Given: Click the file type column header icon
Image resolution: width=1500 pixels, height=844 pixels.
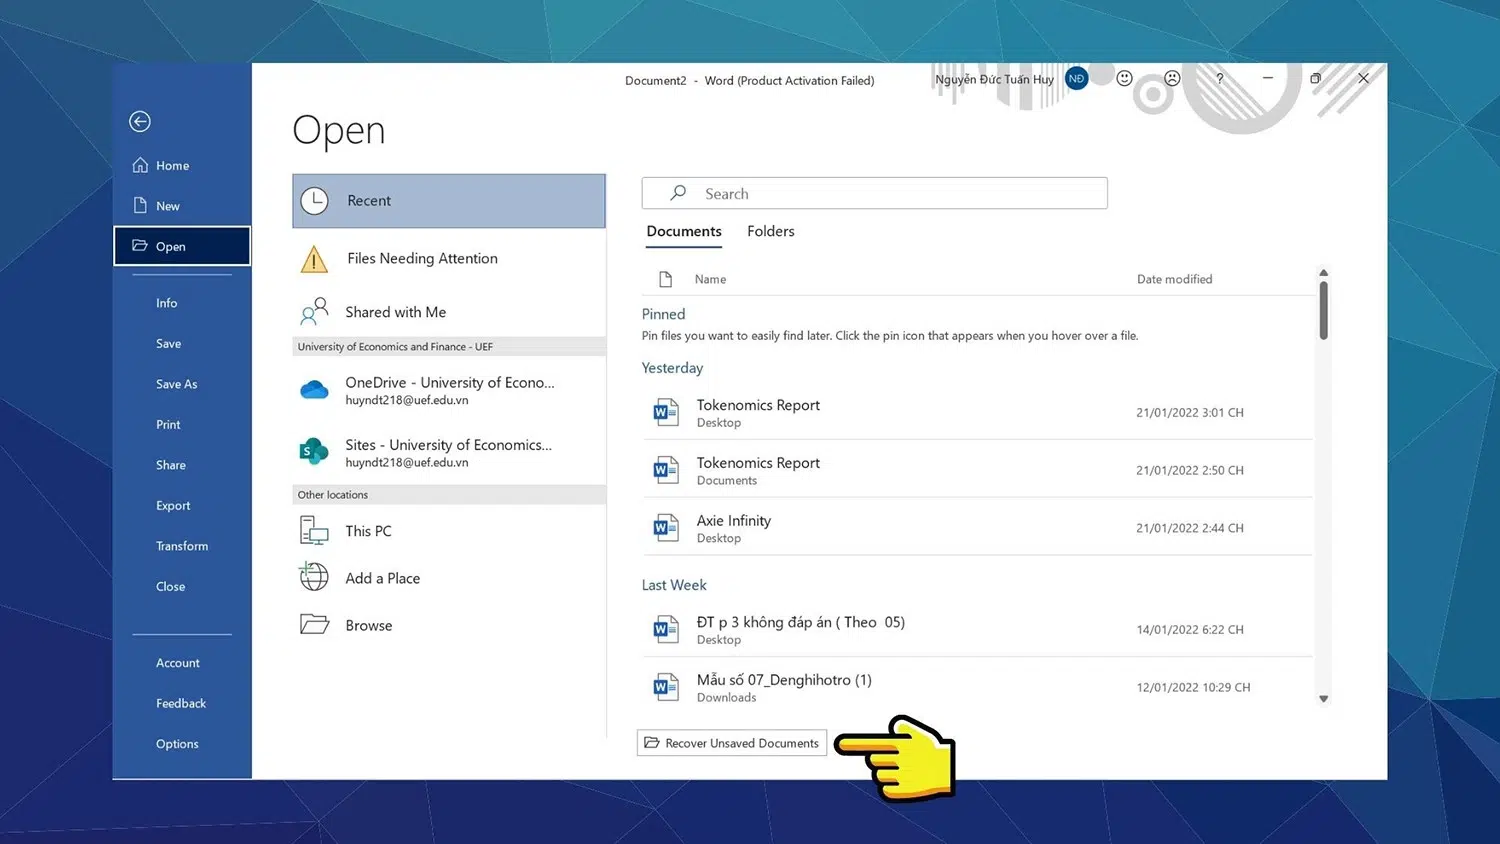Looking at the screenshot, I should click(666, 279).
